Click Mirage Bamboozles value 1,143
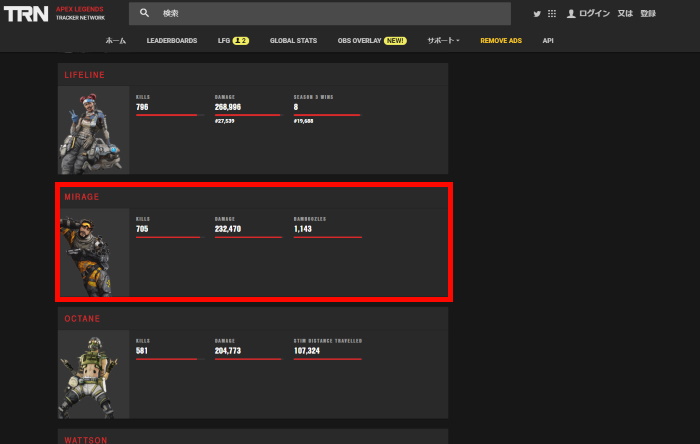700x444 pixels. [x=303, y=229]
